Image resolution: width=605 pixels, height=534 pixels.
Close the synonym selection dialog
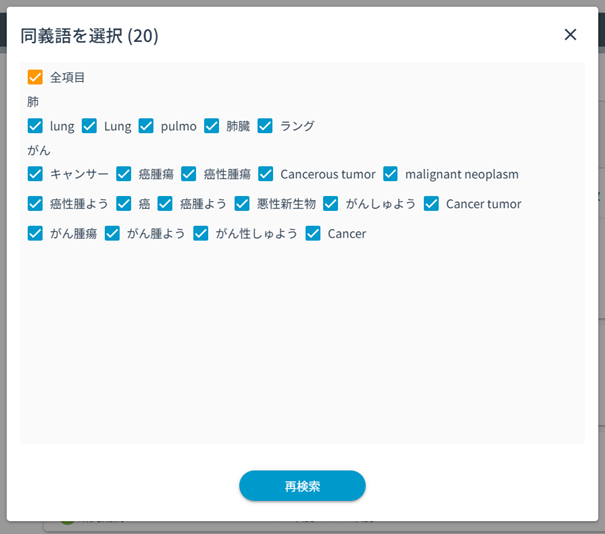point(570,35)
